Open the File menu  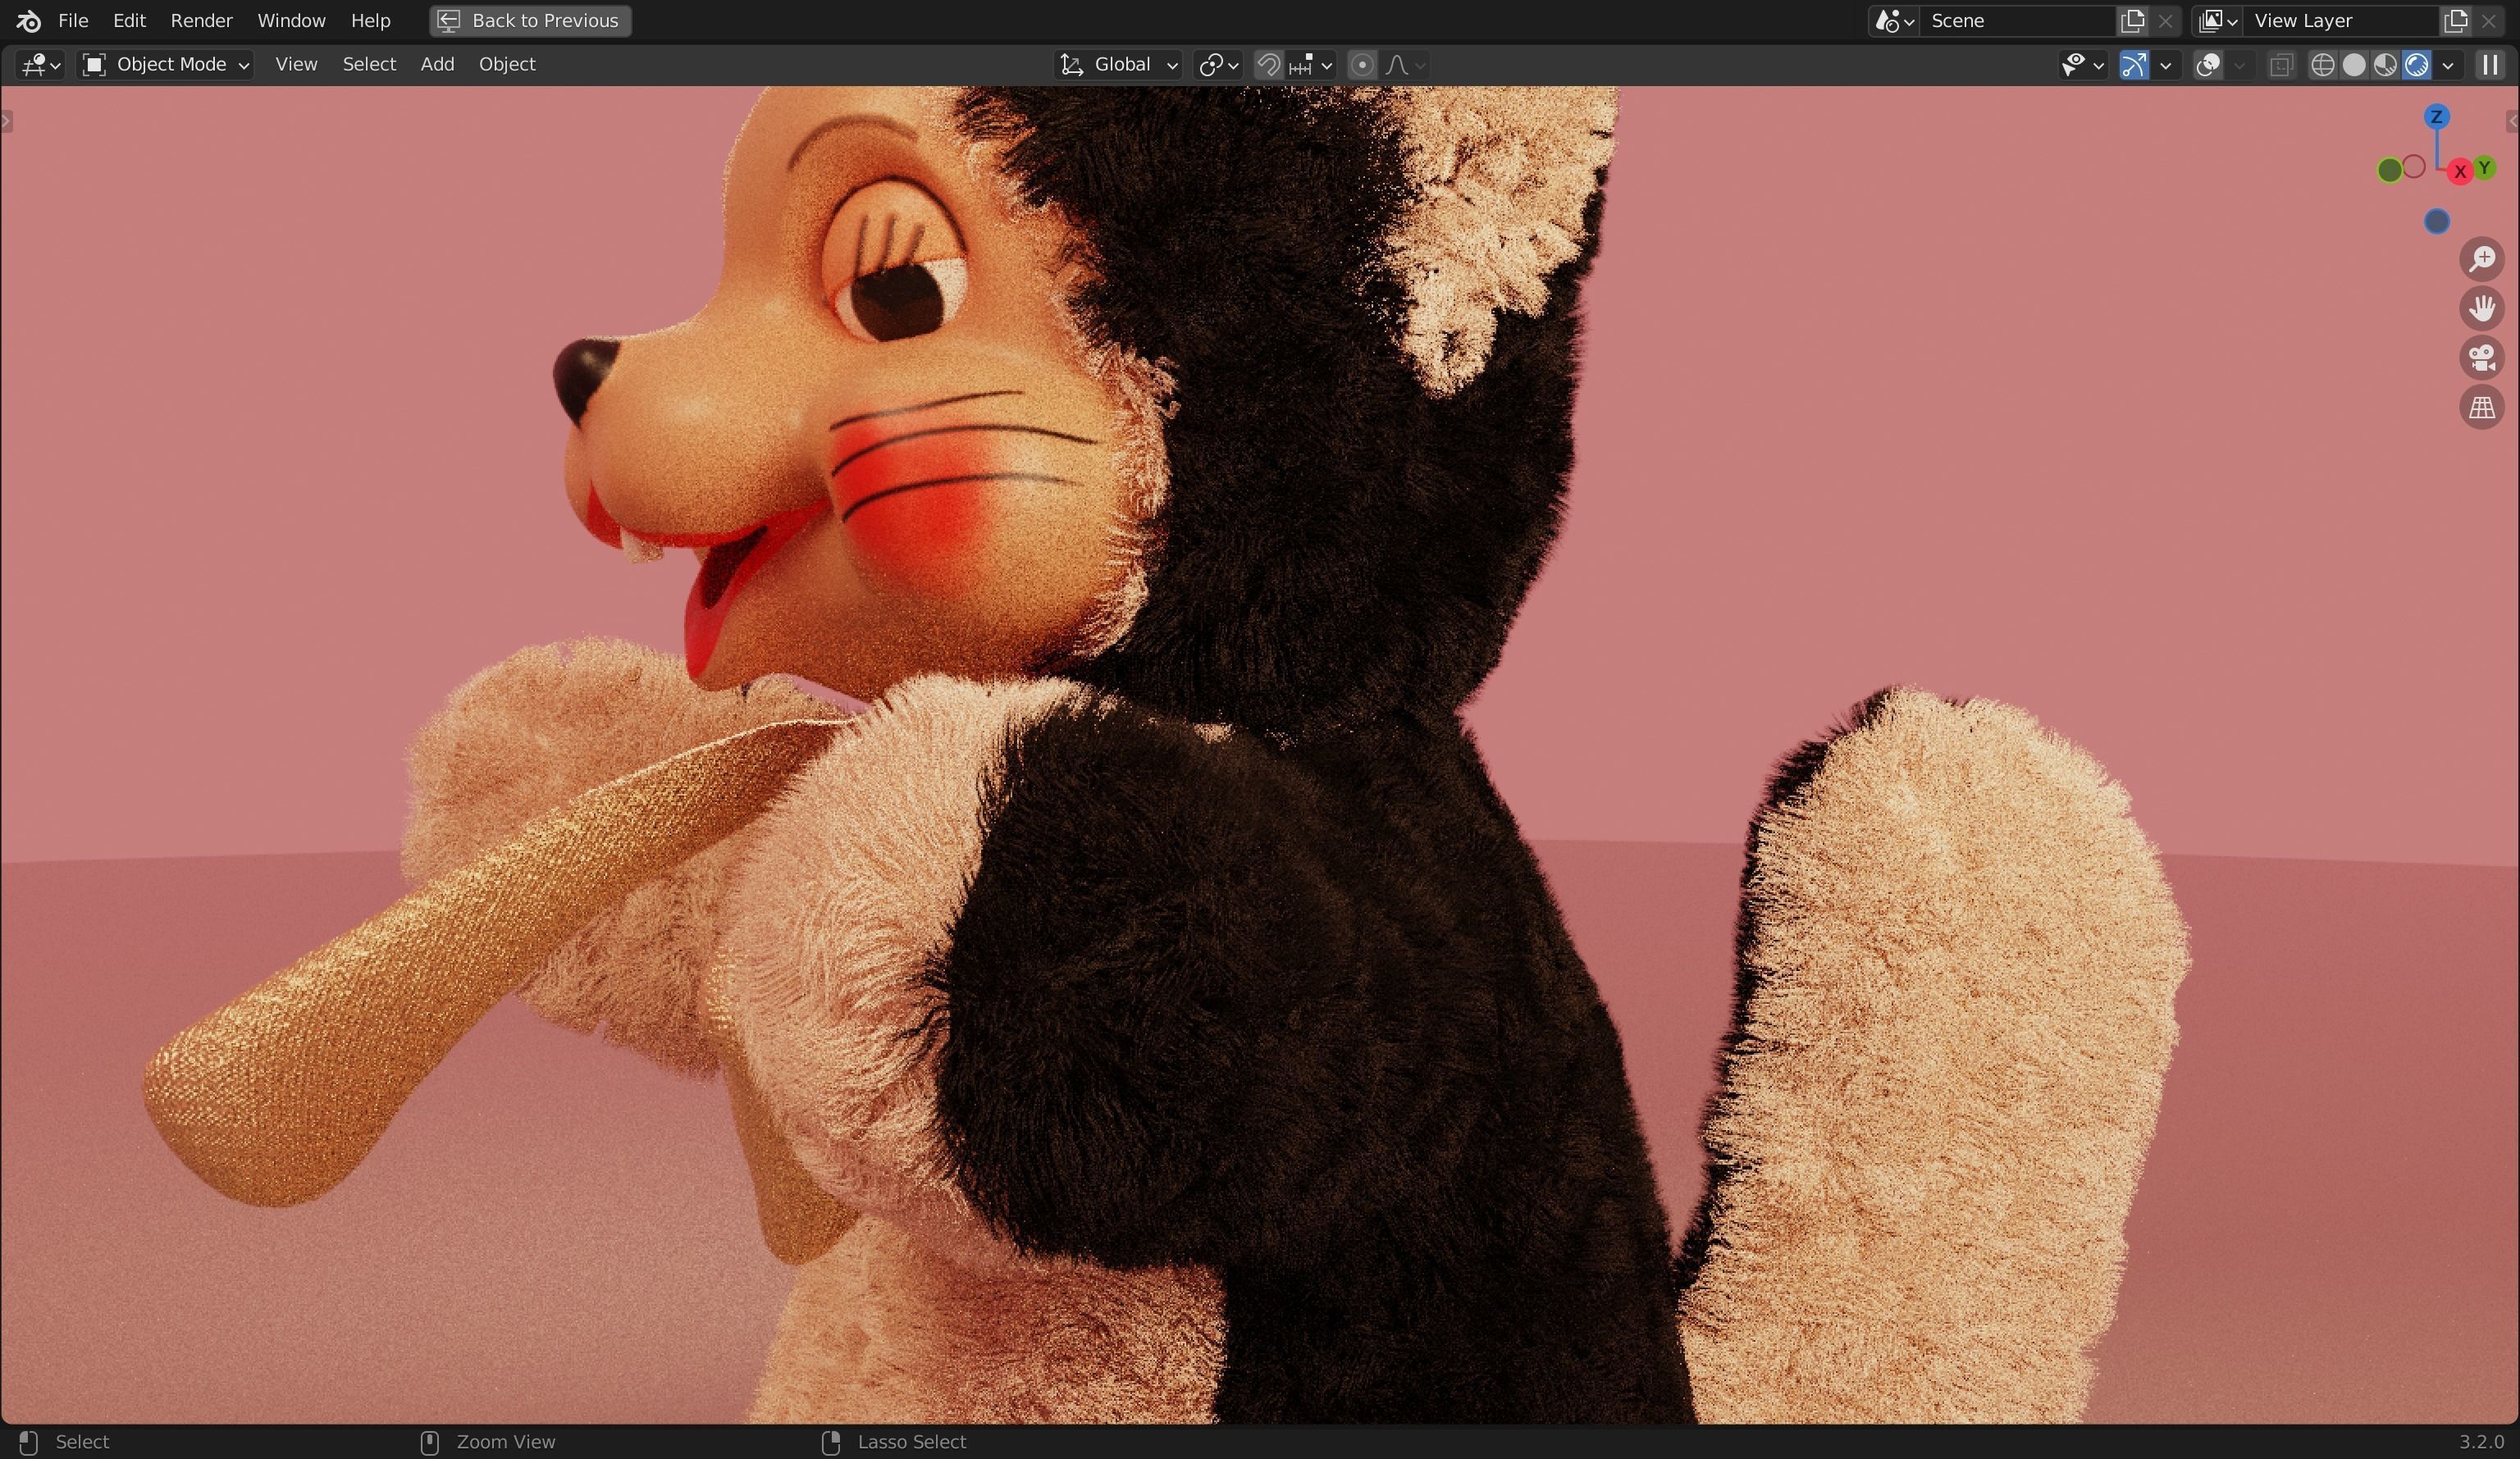pos(73,20)
